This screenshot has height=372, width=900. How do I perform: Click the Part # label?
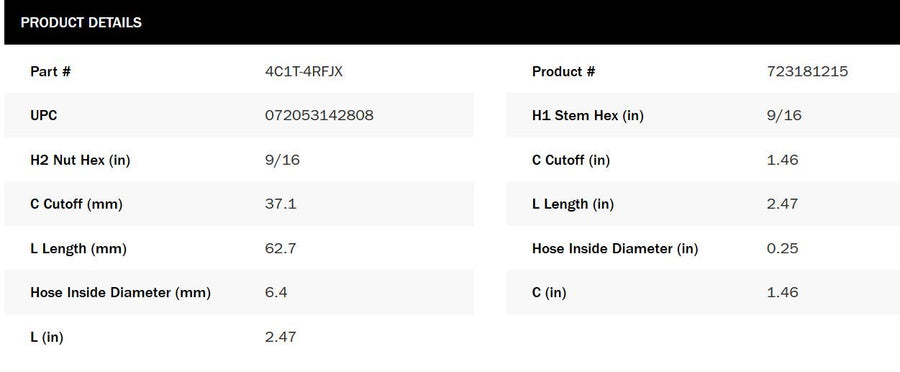tap(51, 72)
